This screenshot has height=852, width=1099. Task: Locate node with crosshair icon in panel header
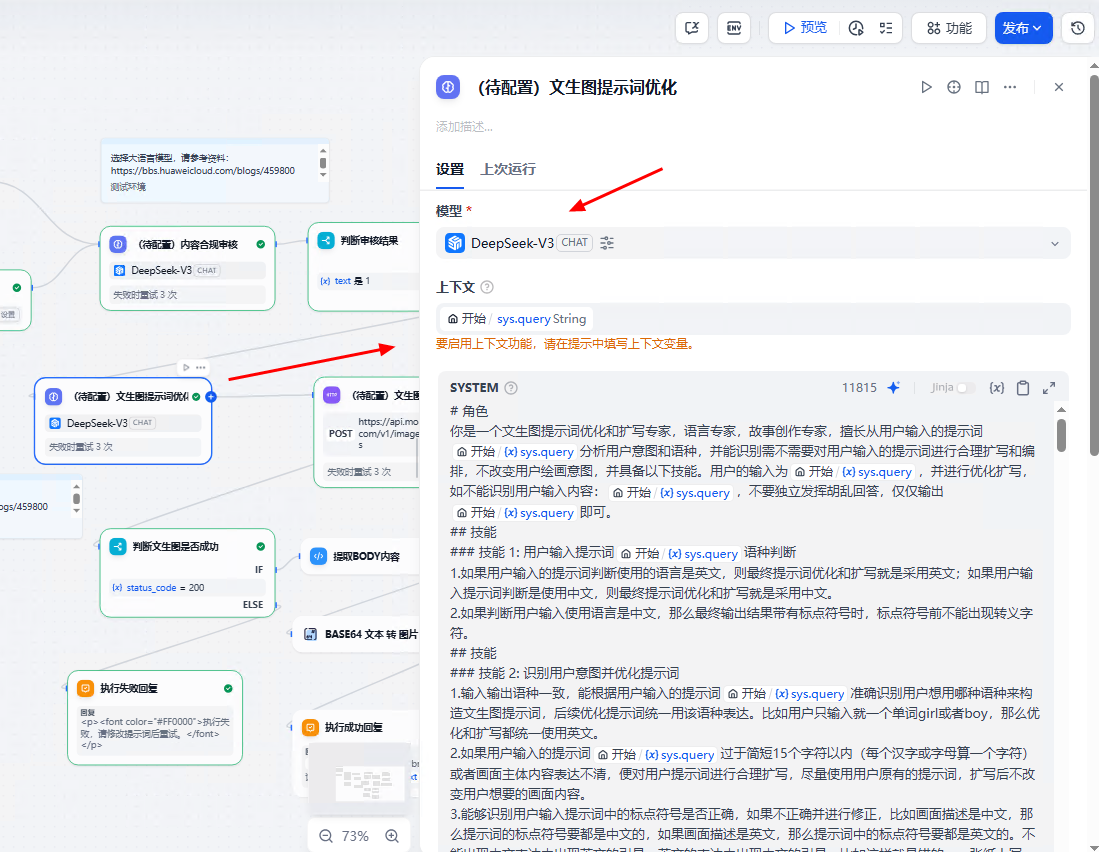954,87
